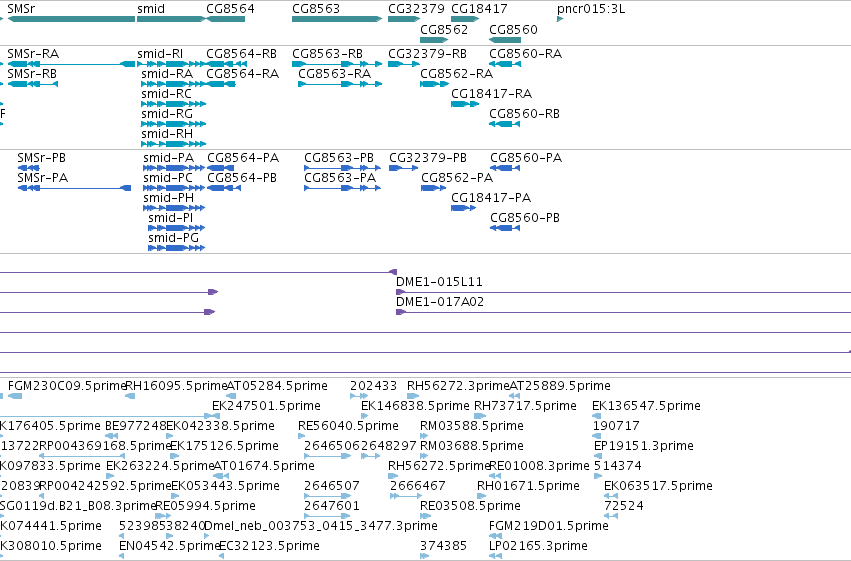This screenshot has width=851, height=561.
Task: Click transcript SMSr-RA
Action: (x=33, y=54)
